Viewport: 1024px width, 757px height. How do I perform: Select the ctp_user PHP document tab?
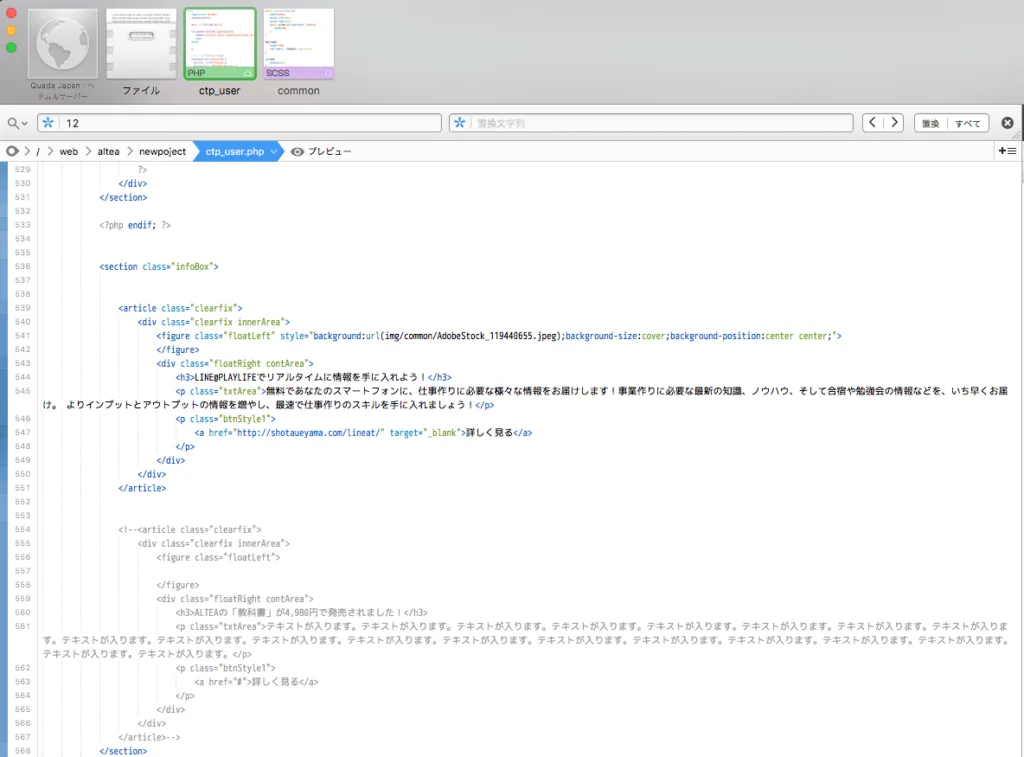click(220, 44)
